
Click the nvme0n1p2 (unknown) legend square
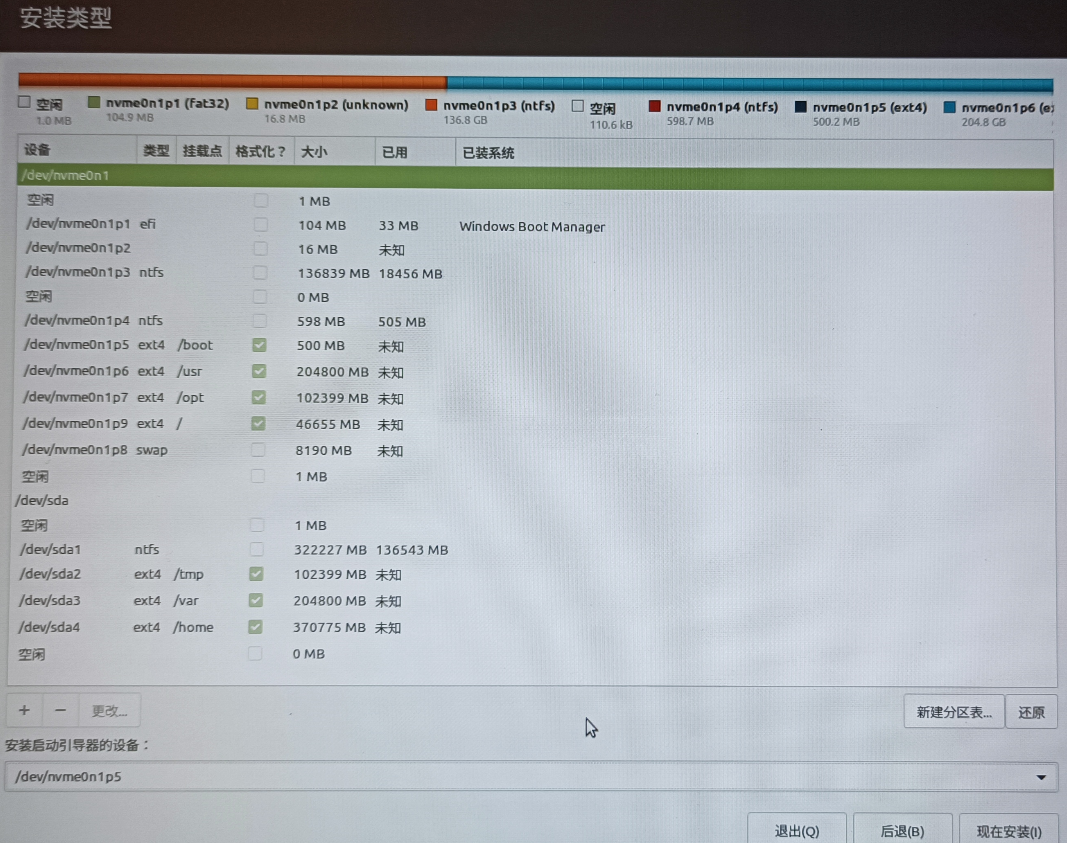252,103
